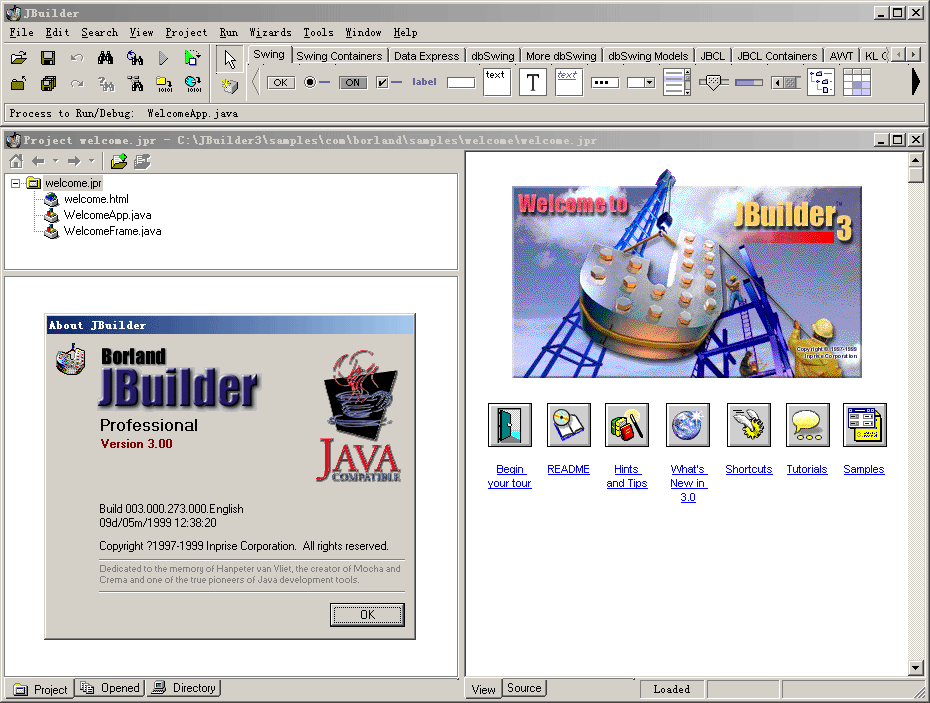Click the Make project folder icon
Screen dimensions: 930x703
pos(164,84)
